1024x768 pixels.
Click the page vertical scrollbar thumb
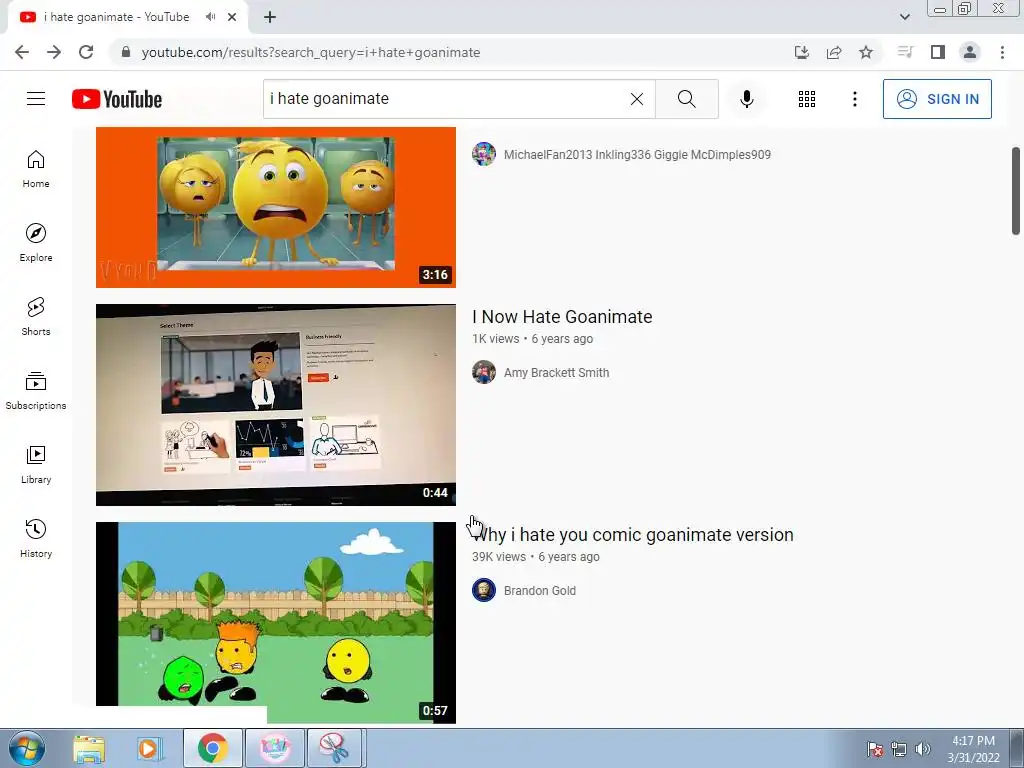tap(1016, 190)
